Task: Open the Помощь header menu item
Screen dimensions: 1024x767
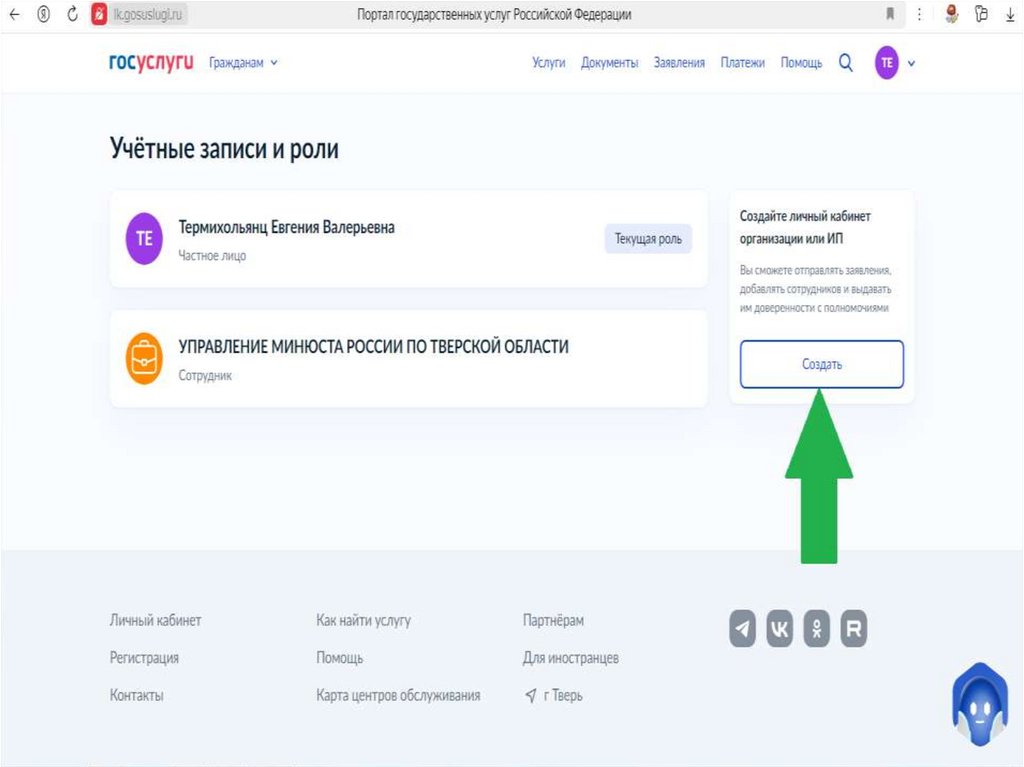Action: tap(801, 63)
